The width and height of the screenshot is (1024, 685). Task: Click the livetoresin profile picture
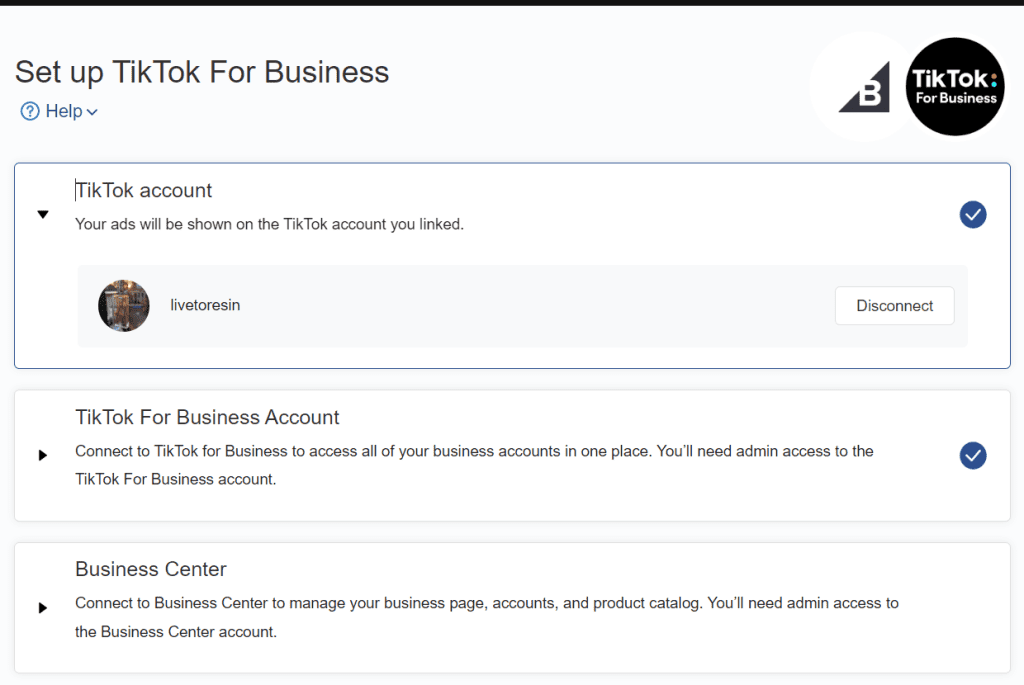[123, 306]
